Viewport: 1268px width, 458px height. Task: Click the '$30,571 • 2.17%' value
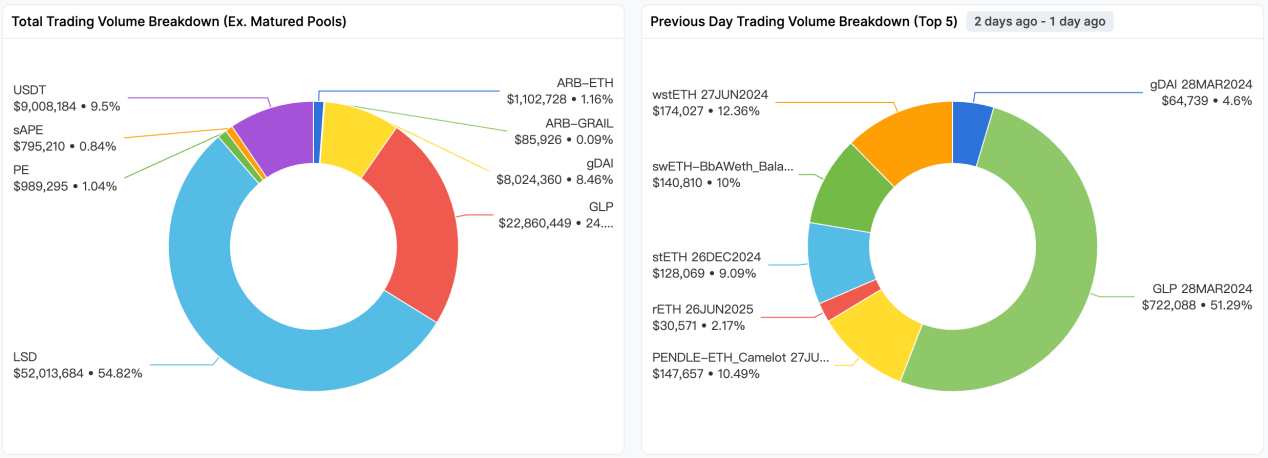coord(698,325)
